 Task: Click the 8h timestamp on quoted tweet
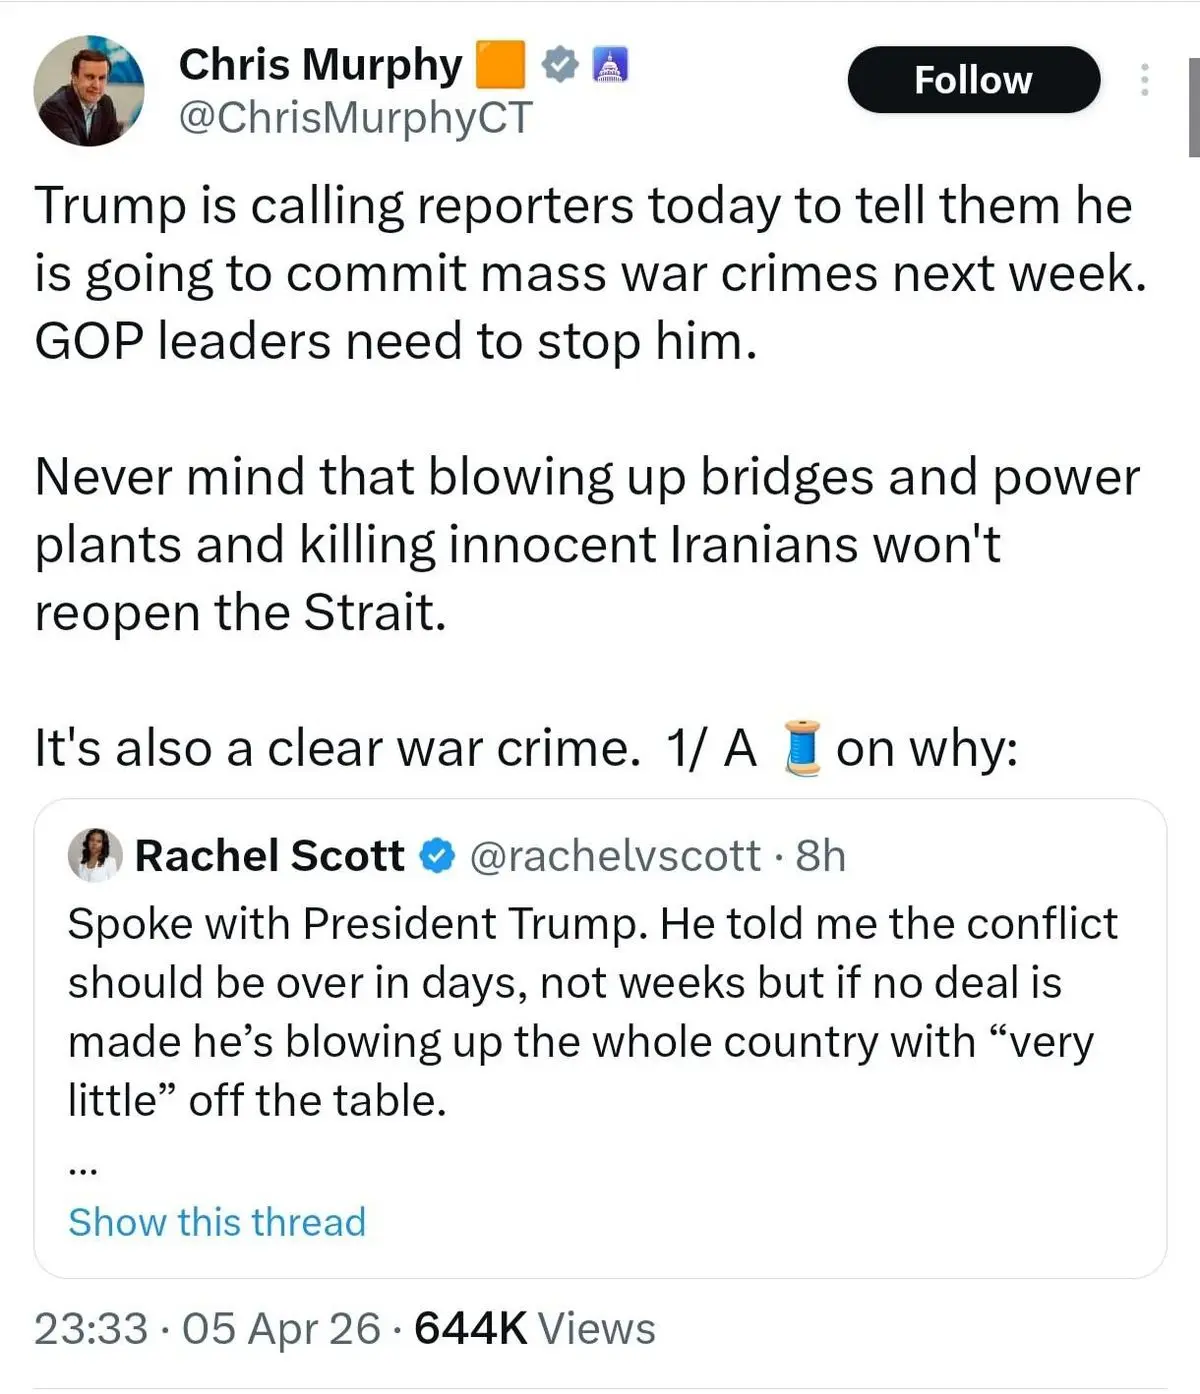[x=821, y=856]
